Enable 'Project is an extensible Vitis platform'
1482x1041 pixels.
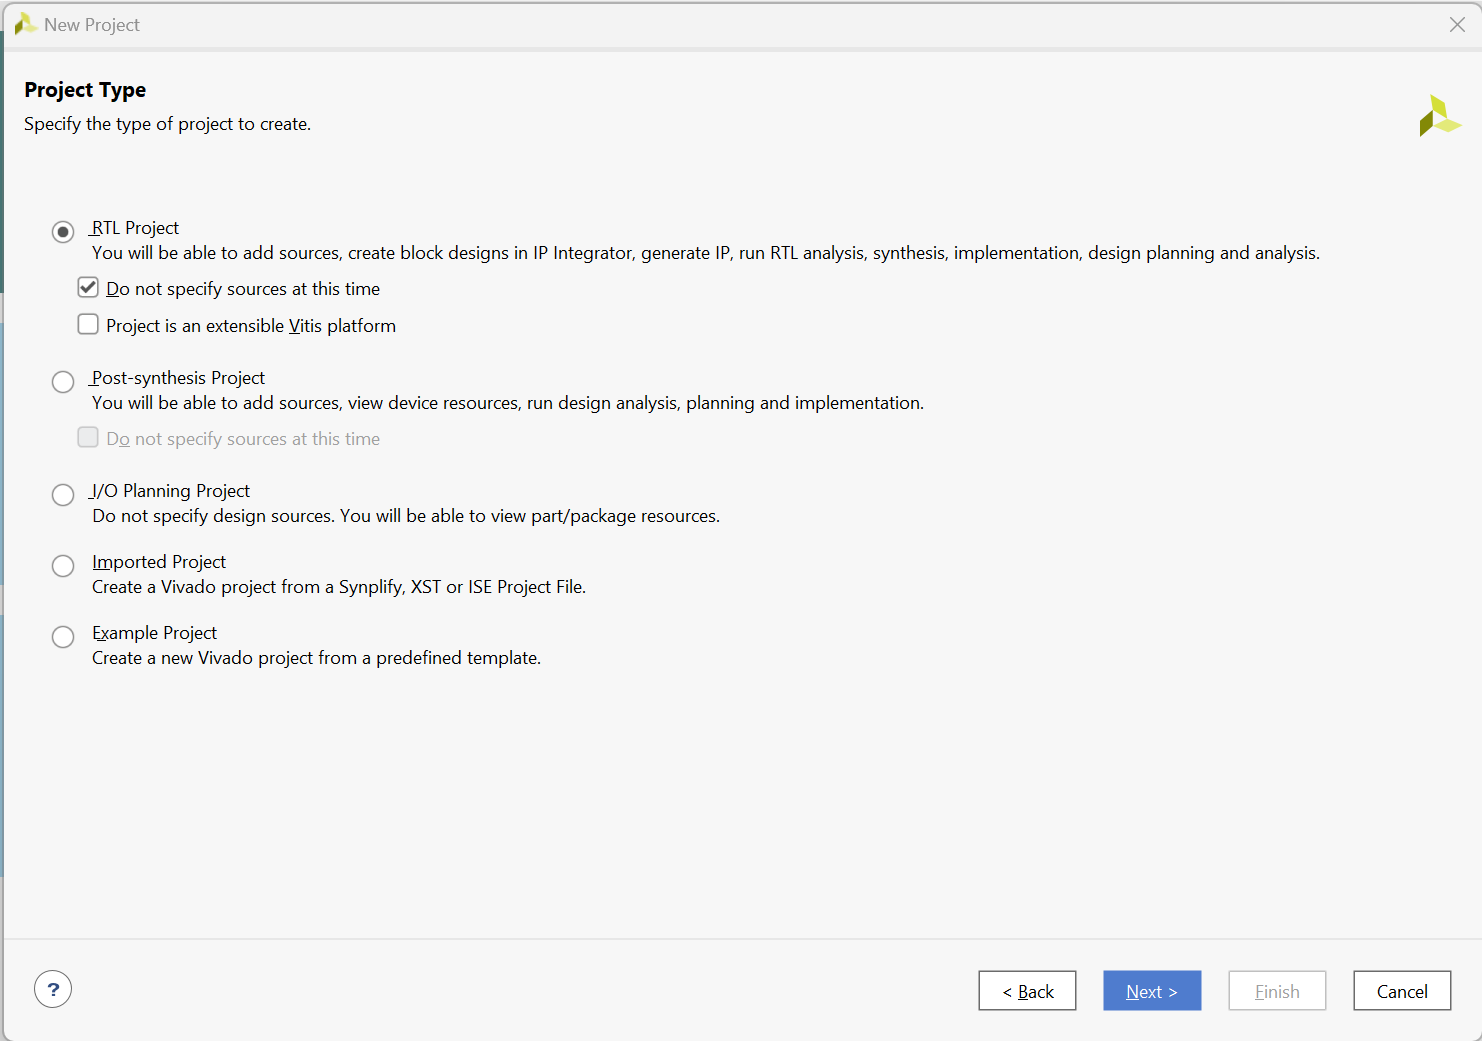click(87, 323)
